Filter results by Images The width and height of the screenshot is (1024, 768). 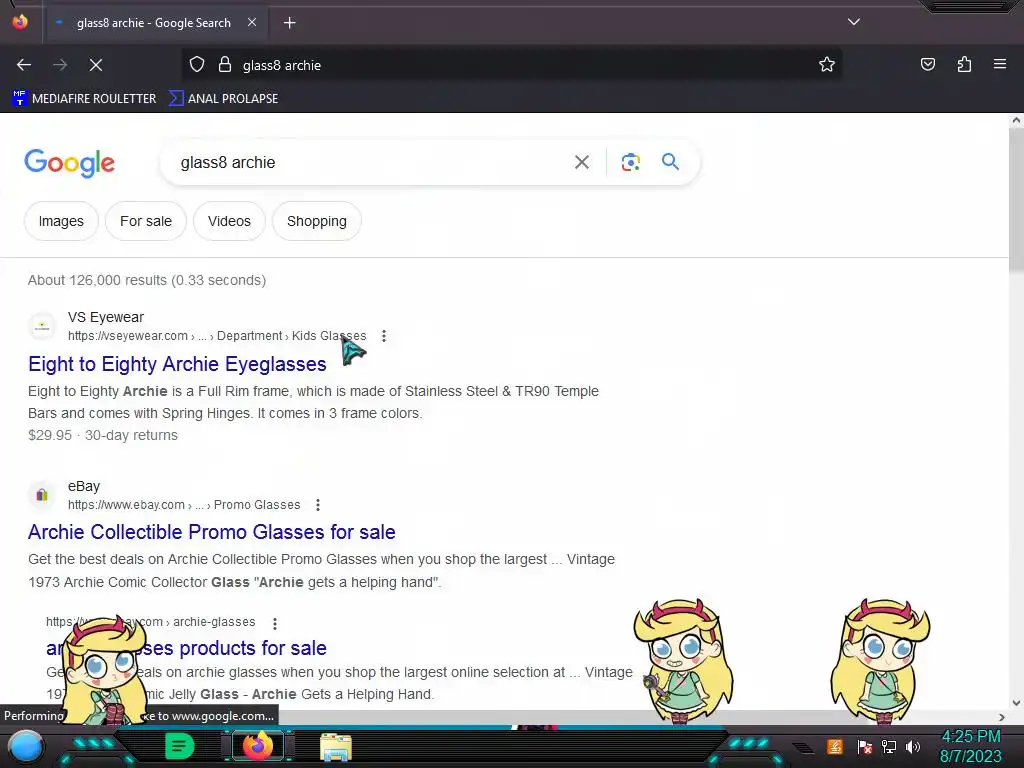pos(61,221)
